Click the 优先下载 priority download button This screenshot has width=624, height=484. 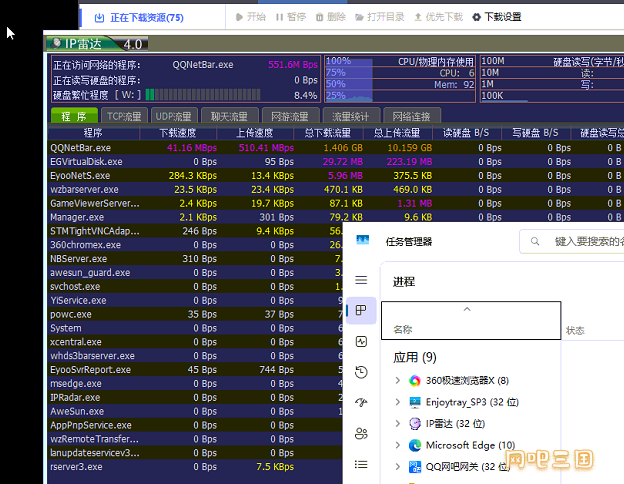(439, 17)
